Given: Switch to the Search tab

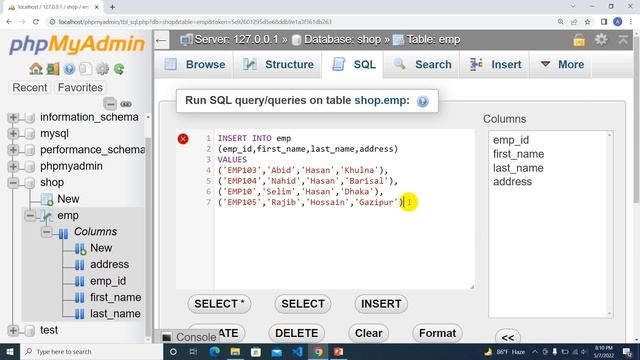Looking at the screenshot, I should [422, 64].
